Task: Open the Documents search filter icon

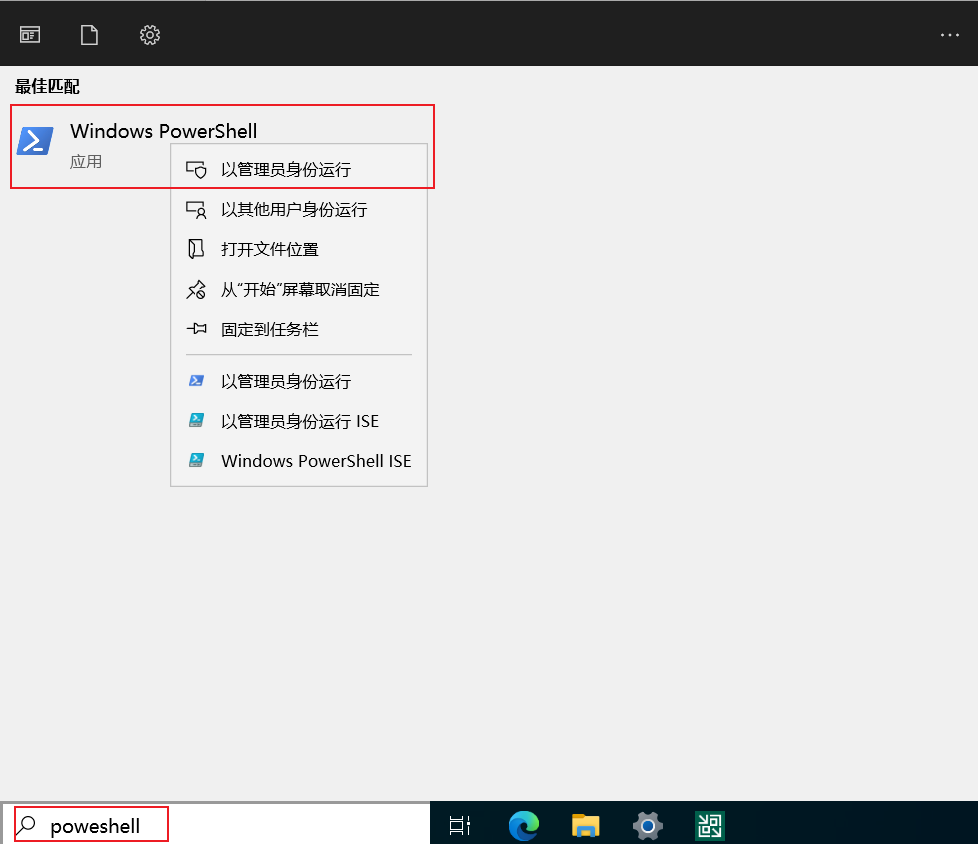Action: [89, 34]
